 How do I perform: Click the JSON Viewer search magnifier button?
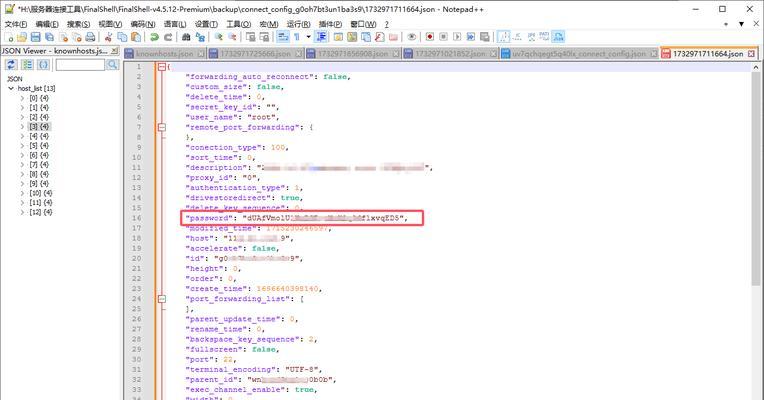click(113, 65)
